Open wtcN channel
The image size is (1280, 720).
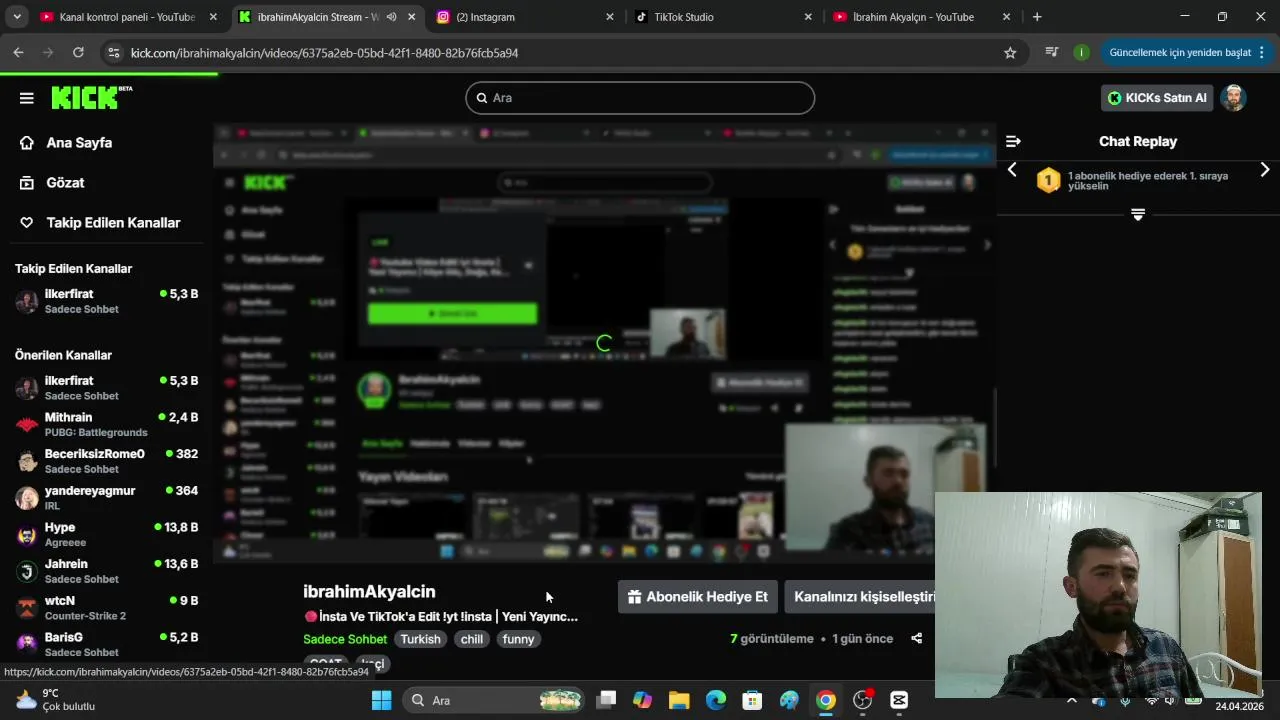click(106, 608)
